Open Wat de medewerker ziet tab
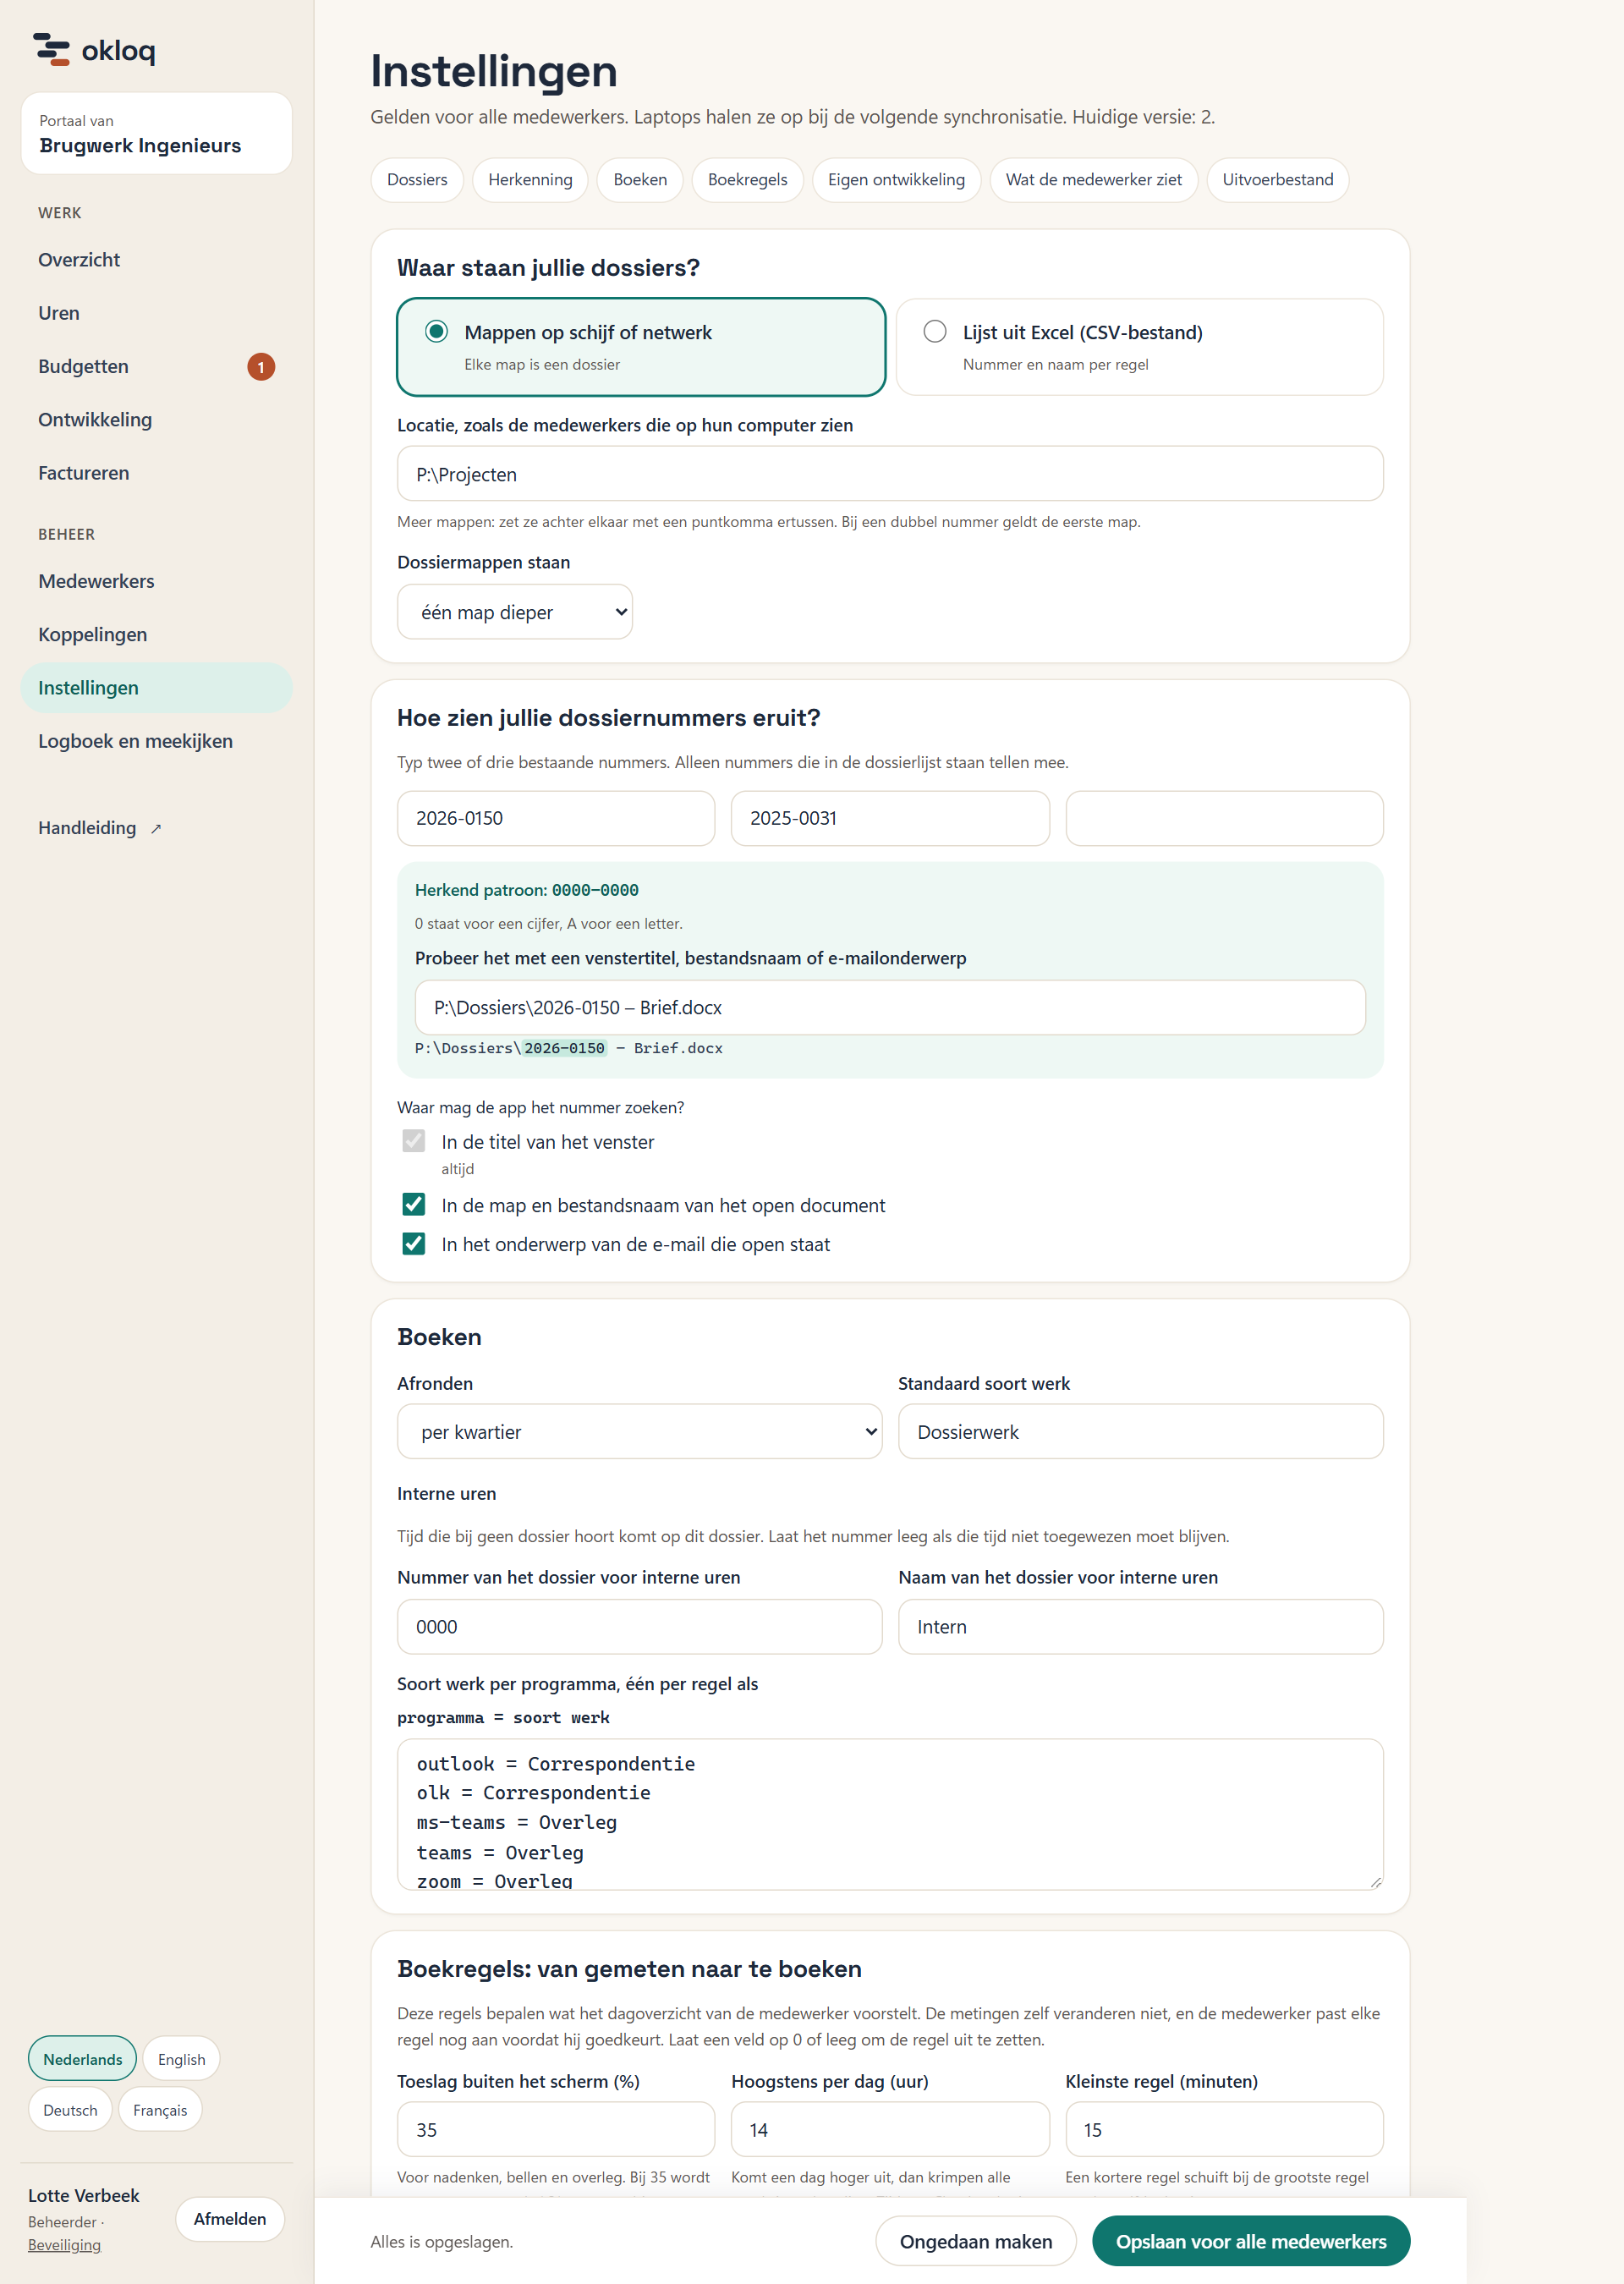Screen dimensions: 1624x2284 [1094, 180]
